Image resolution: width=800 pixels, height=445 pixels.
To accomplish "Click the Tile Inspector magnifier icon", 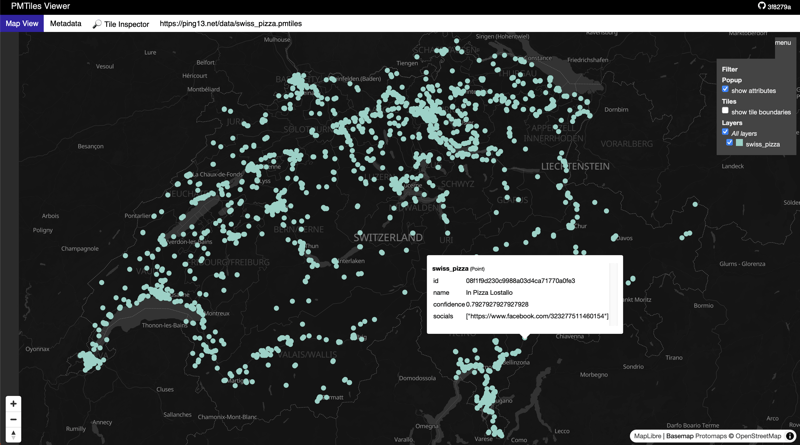I will point(97,24).
